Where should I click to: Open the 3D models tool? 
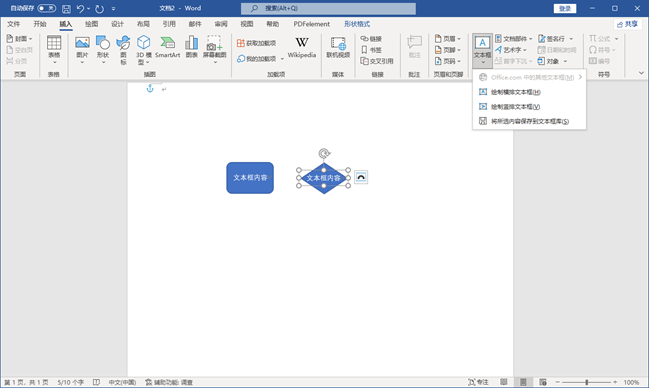[143, 50]
